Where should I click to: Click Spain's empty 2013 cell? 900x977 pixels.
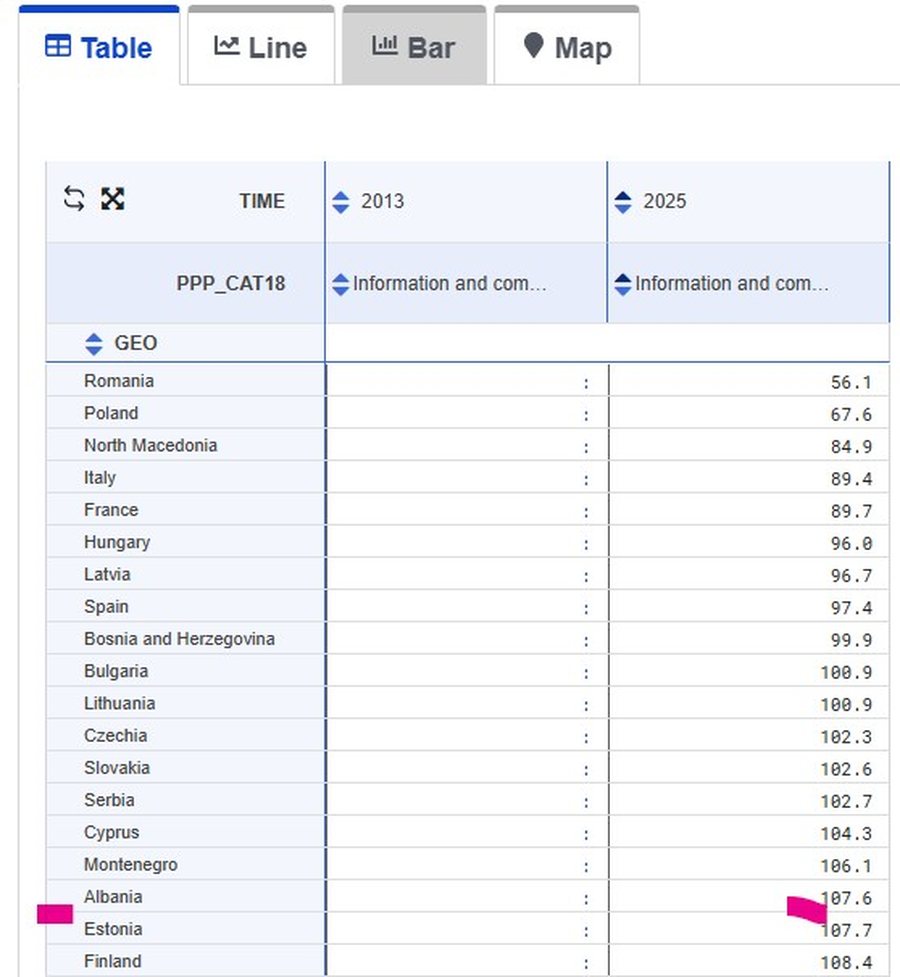[x=467, y=606]
